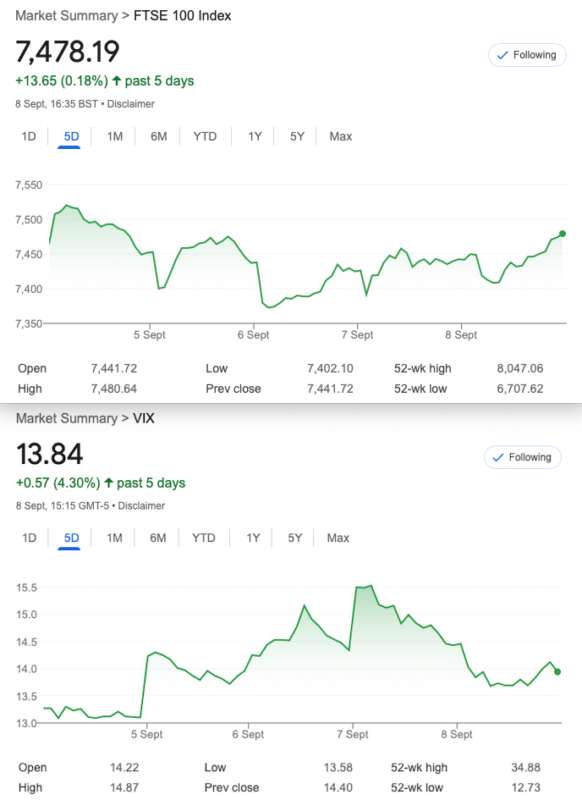Select 5D tab on FTSE 100 chart

pos(71,136)
